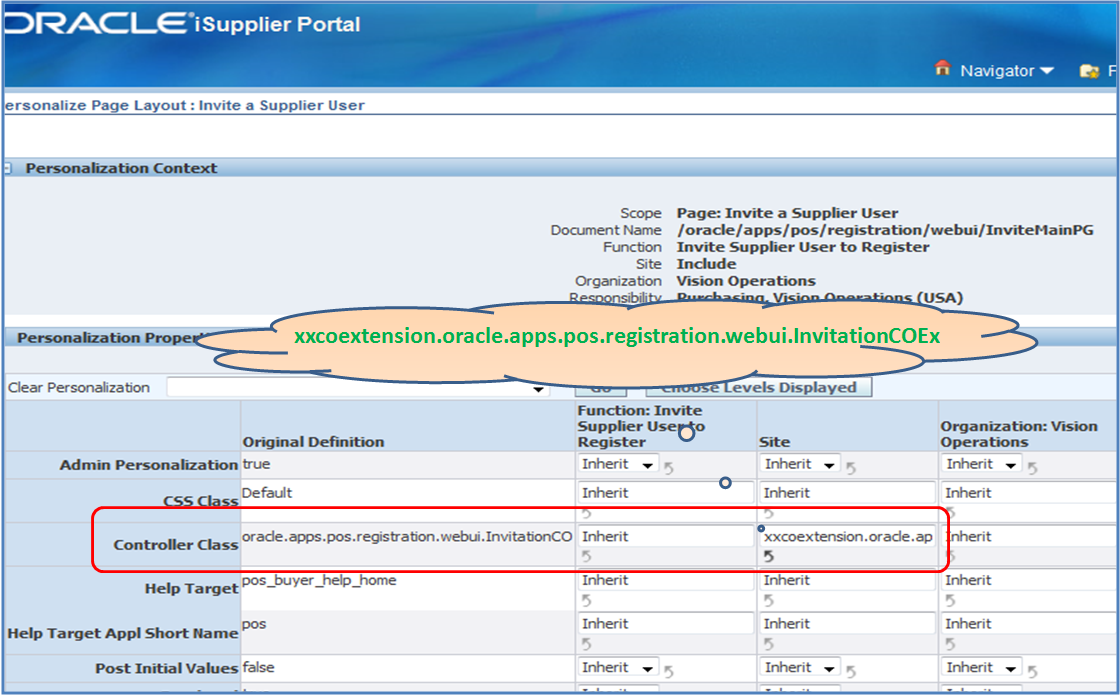This screenshot has width=1120, height=695.
Task: Reset Admin Personalization at Function level
Action: point(669,468)
